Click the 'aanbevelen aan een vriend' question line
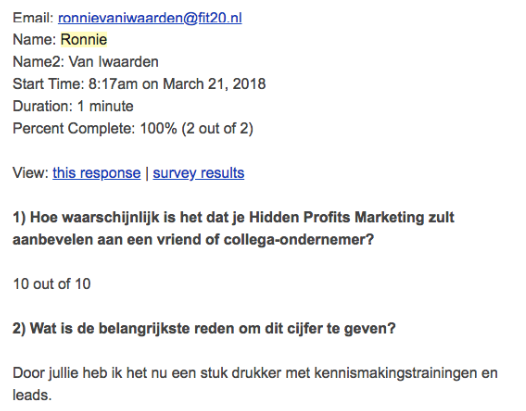This screenshot has width=526, height=411. click(193, 240)
